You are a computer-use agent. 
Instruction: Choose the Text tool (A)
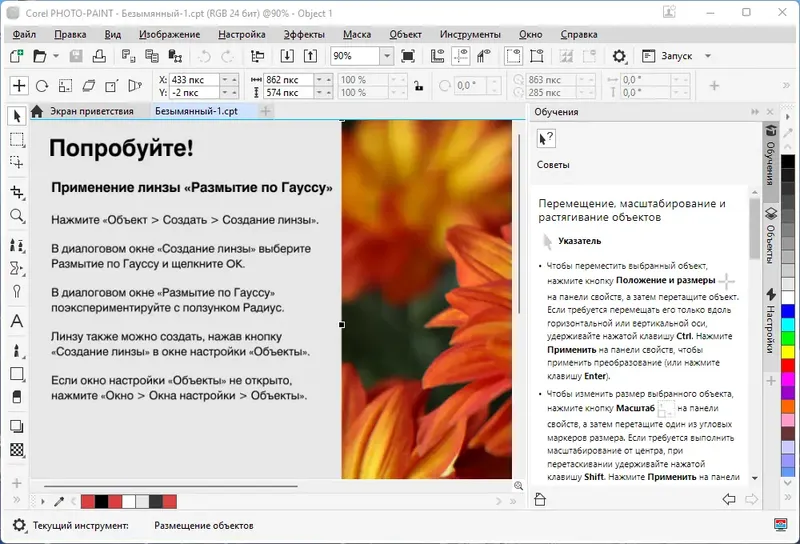17,322
